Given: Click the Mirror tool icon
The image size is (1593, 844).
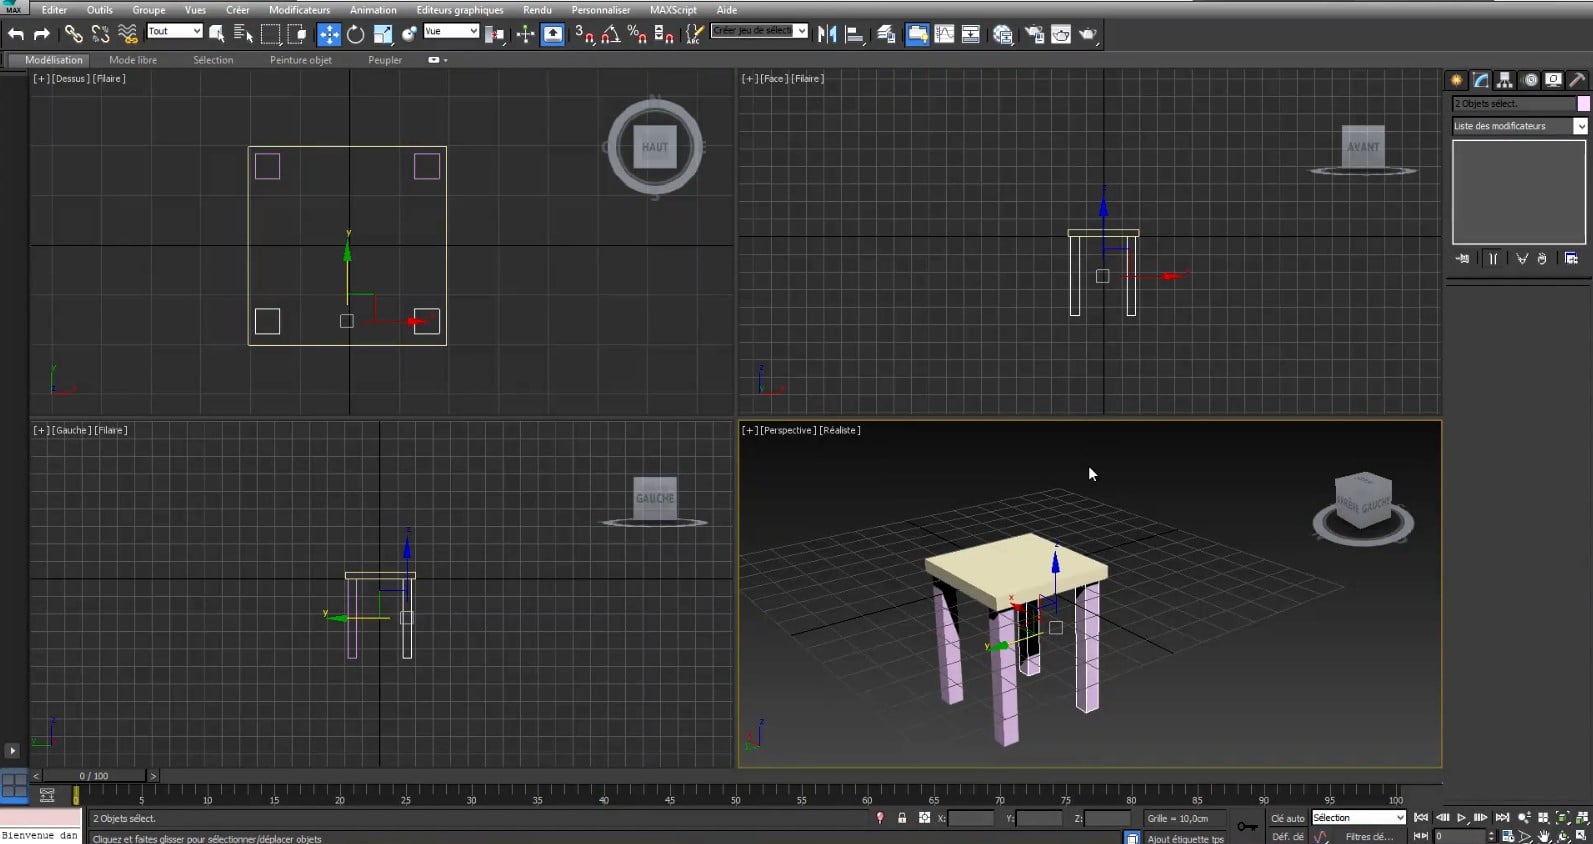Looking at the screenshot, I should point(827,34).
